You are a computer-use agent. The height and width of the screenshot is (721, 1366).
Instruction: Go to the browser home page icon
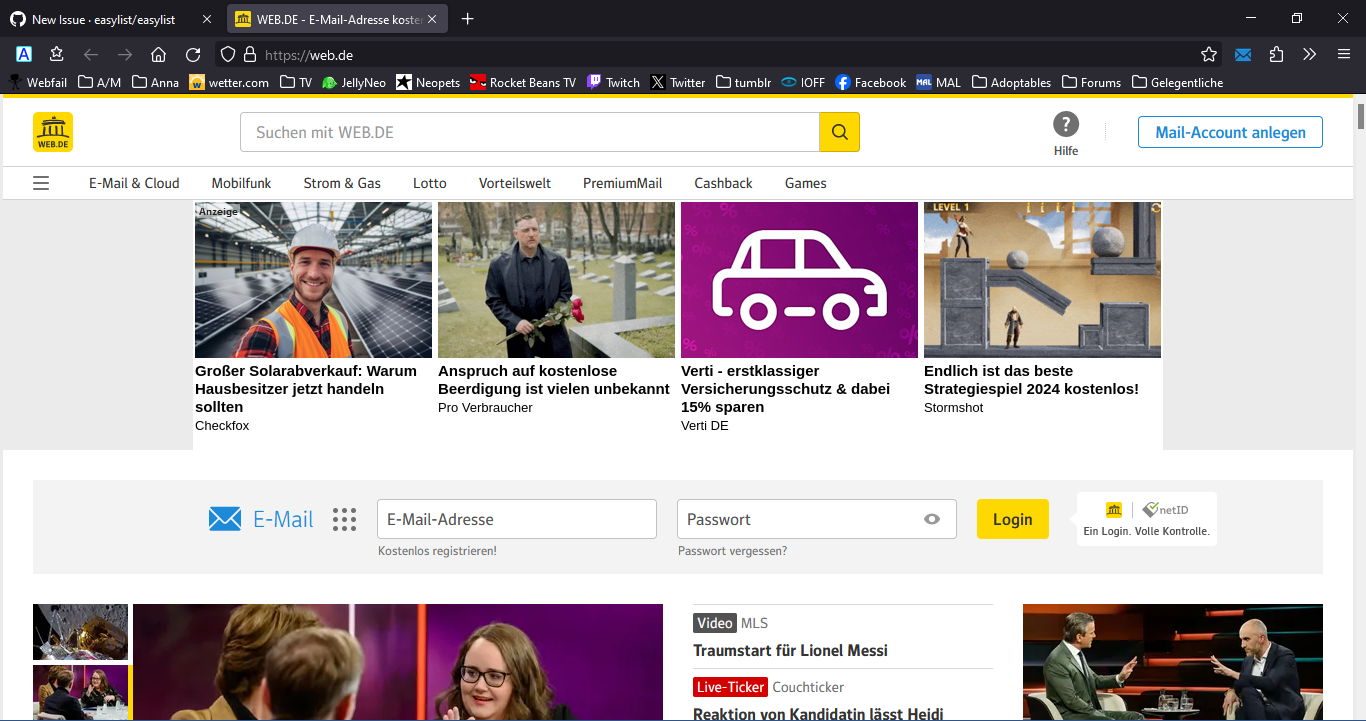[158, 55]
